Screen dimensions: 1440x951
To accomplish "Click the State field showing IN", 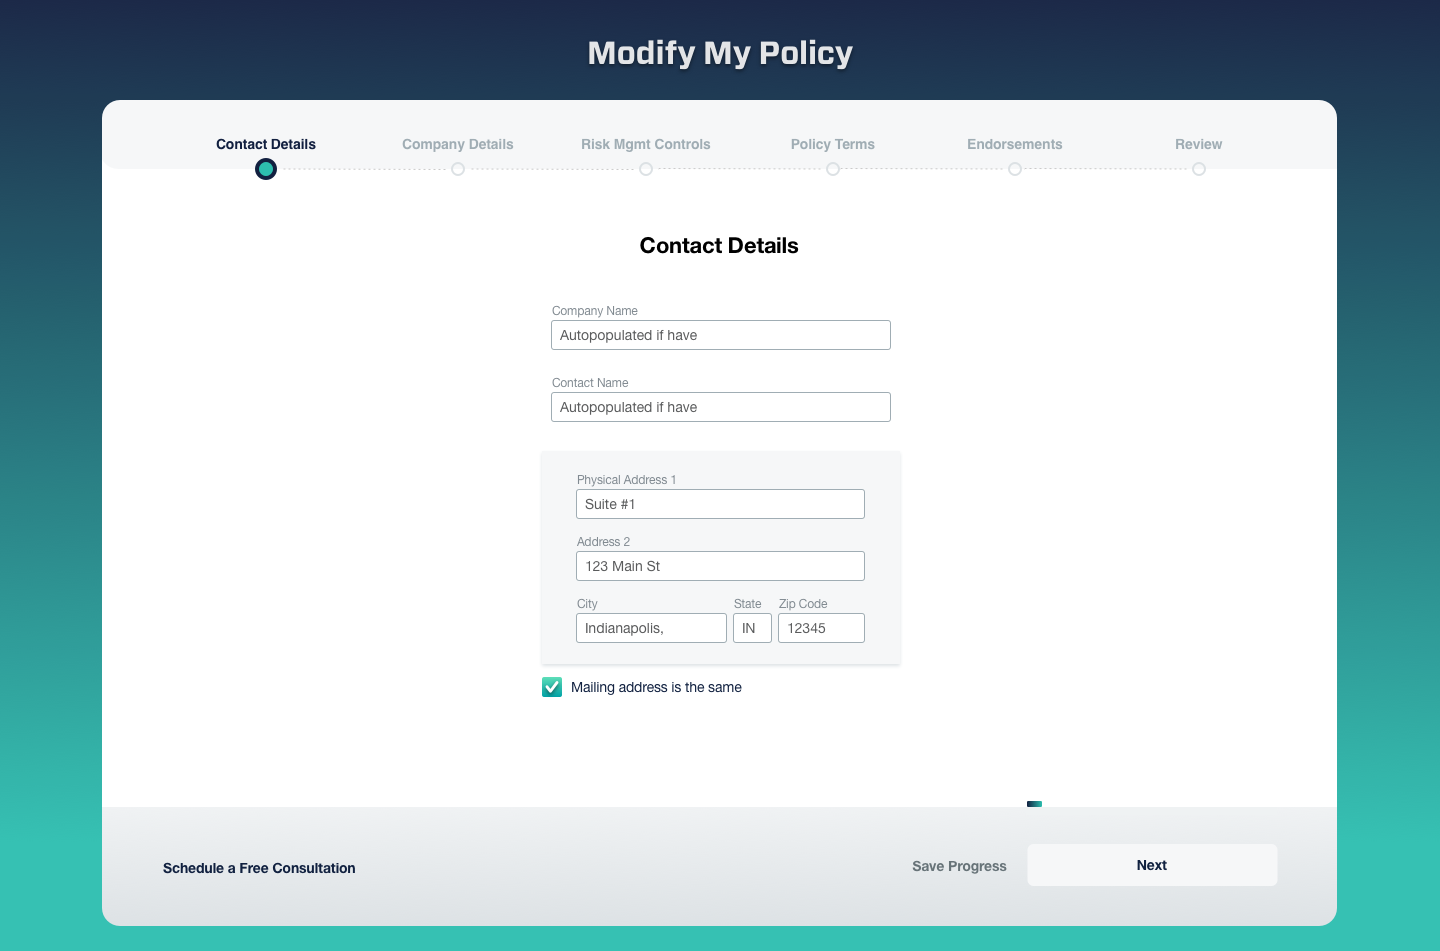I will 752,628.
